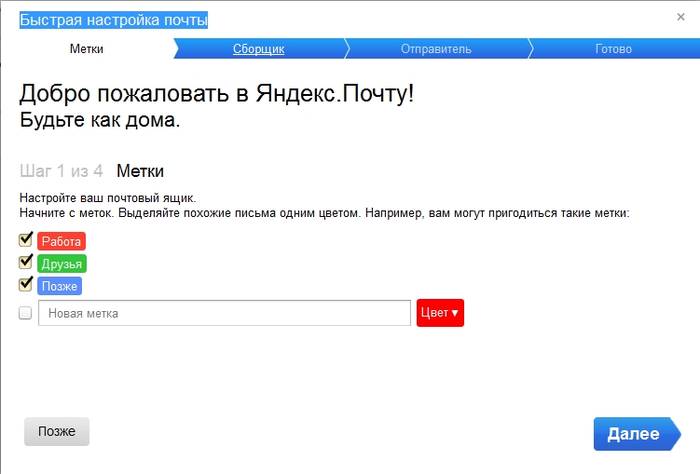
Task: Open the Сборщик step link
Action: coord(259,49)
